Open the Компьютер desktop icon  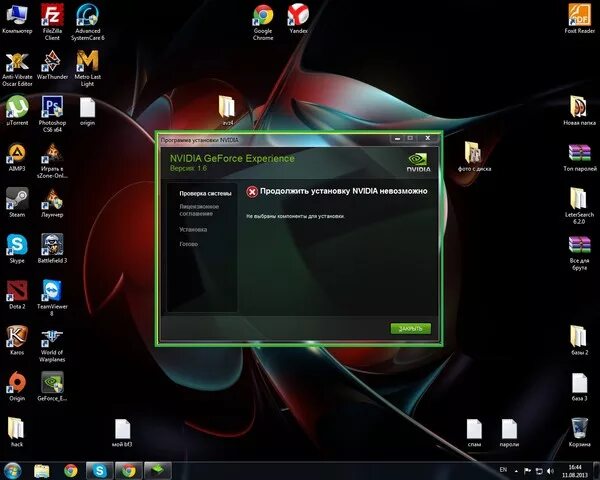17,19
